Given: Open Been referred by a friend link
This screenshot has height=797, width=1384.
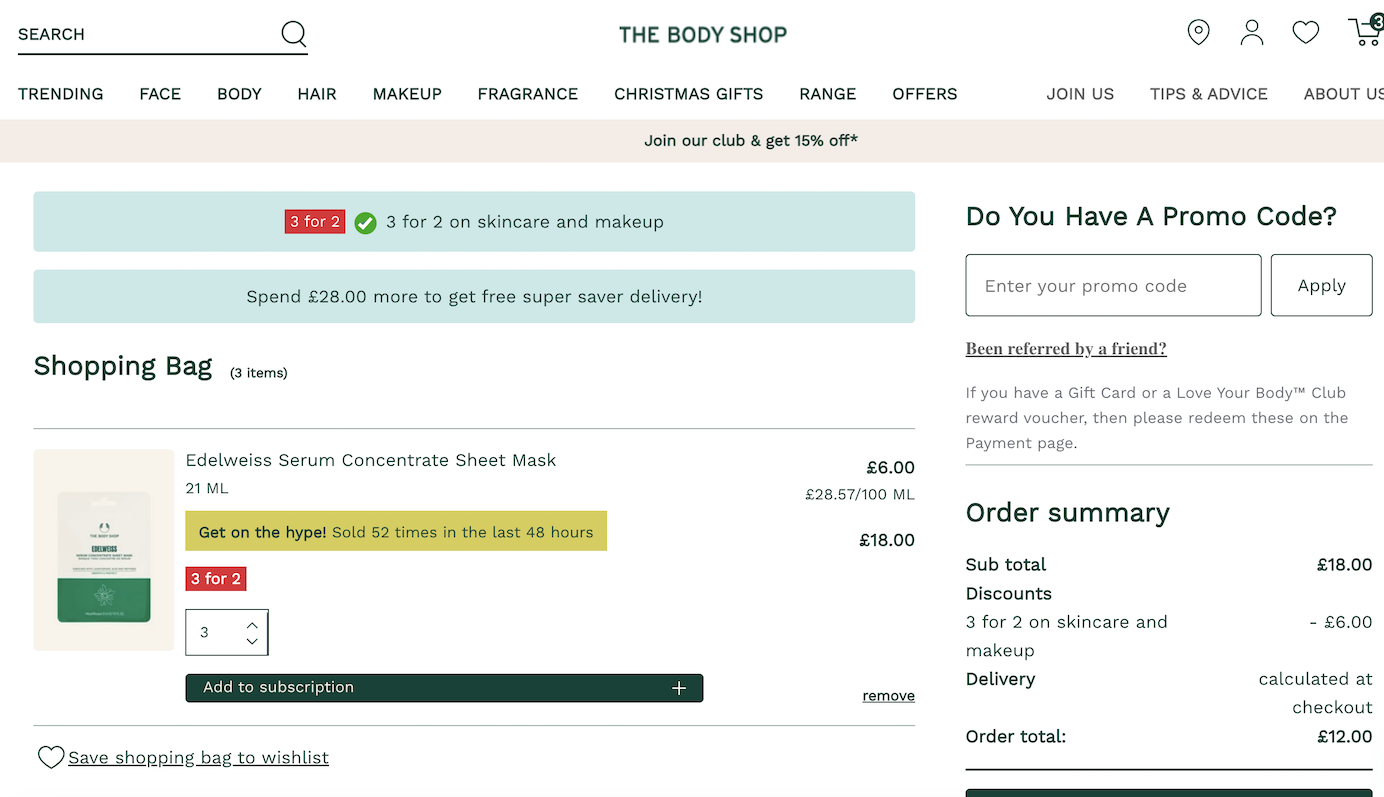Looking at the screenshot, I should (x=1066, y=348).
